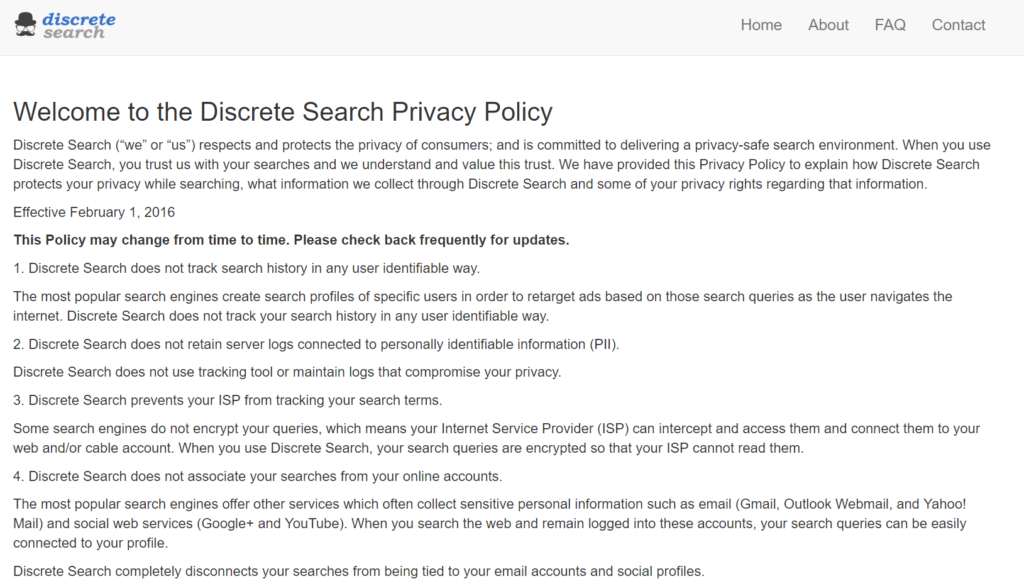This screenshot has height=586, width=1024.
Task: Open the About page
Action: pyautogui.click(x=828, y=25)
